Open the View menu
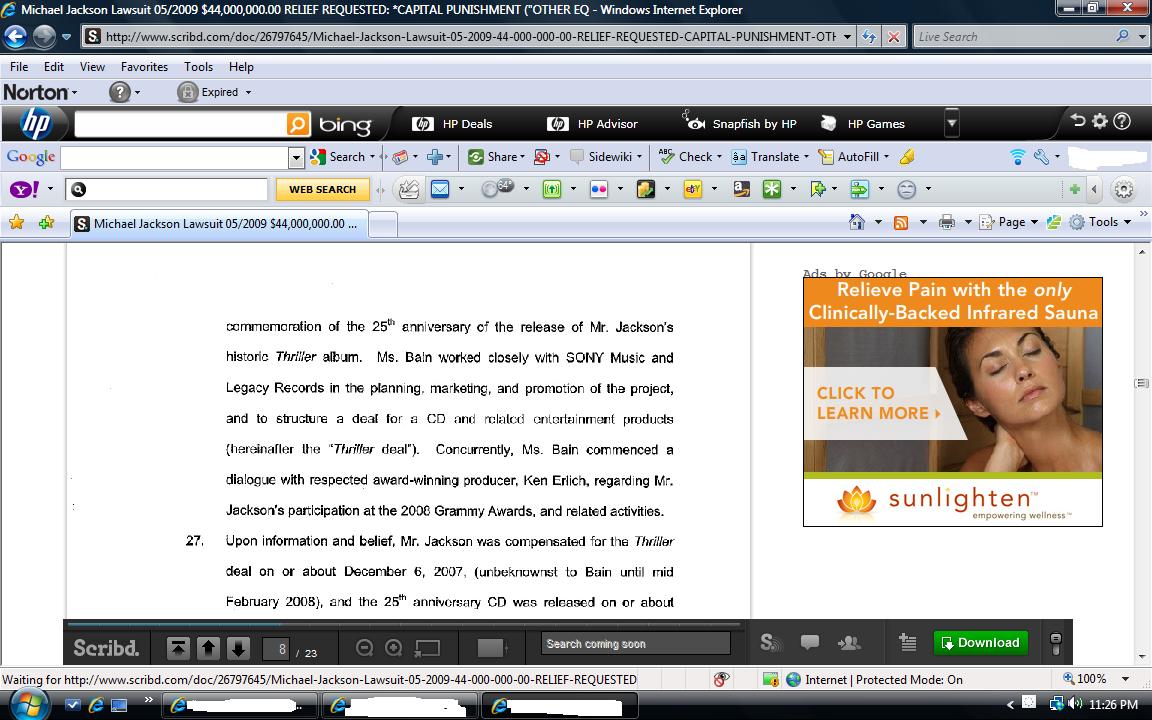The width and height of the screenshot is (1152, 720). [x=92, y=67]
